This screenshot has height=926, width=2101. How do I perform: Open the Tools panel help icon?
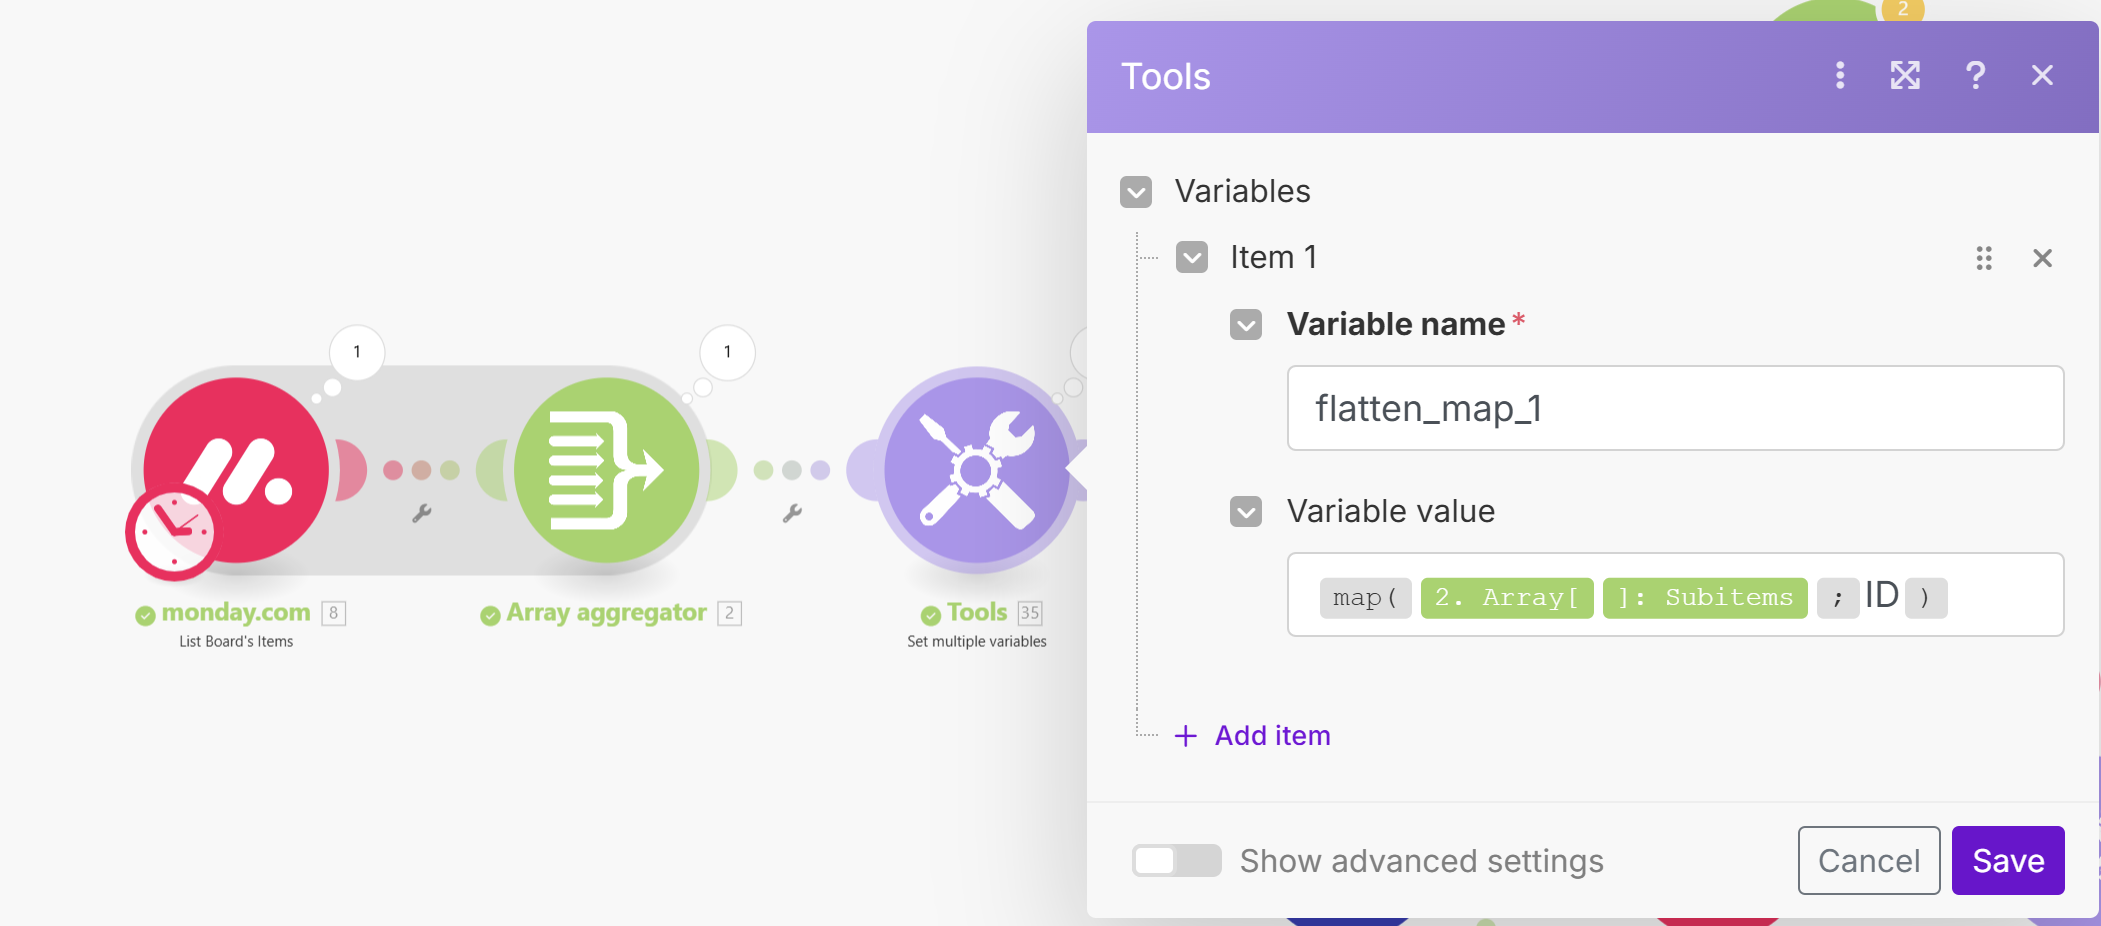(1975, 76)
